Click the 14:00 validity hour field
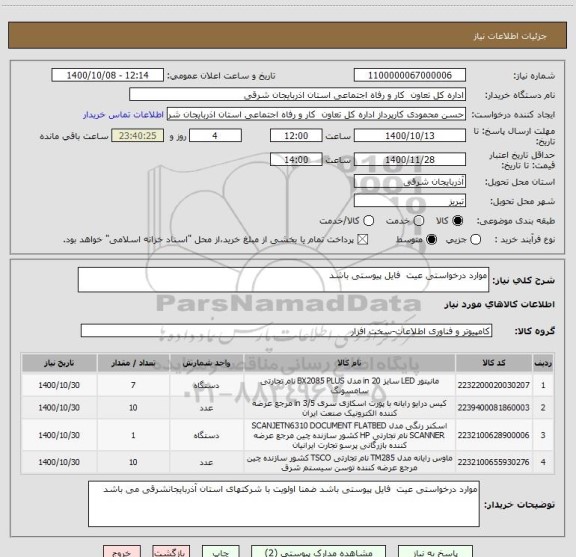The height and width of the screenshot is (557, 576). click(x=296, y=159)
